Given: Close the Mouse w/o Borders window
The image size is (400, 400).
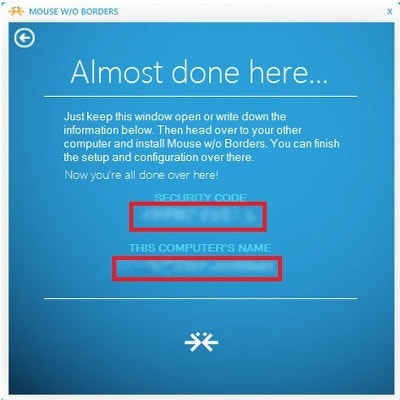Looking at the screenshot, I should pos(389,11).
